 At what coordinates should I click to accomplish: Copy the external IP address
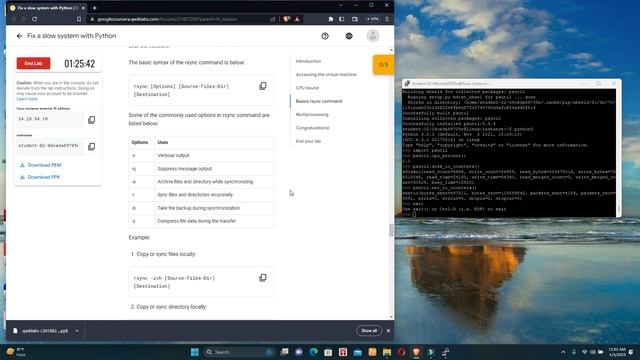91,120
